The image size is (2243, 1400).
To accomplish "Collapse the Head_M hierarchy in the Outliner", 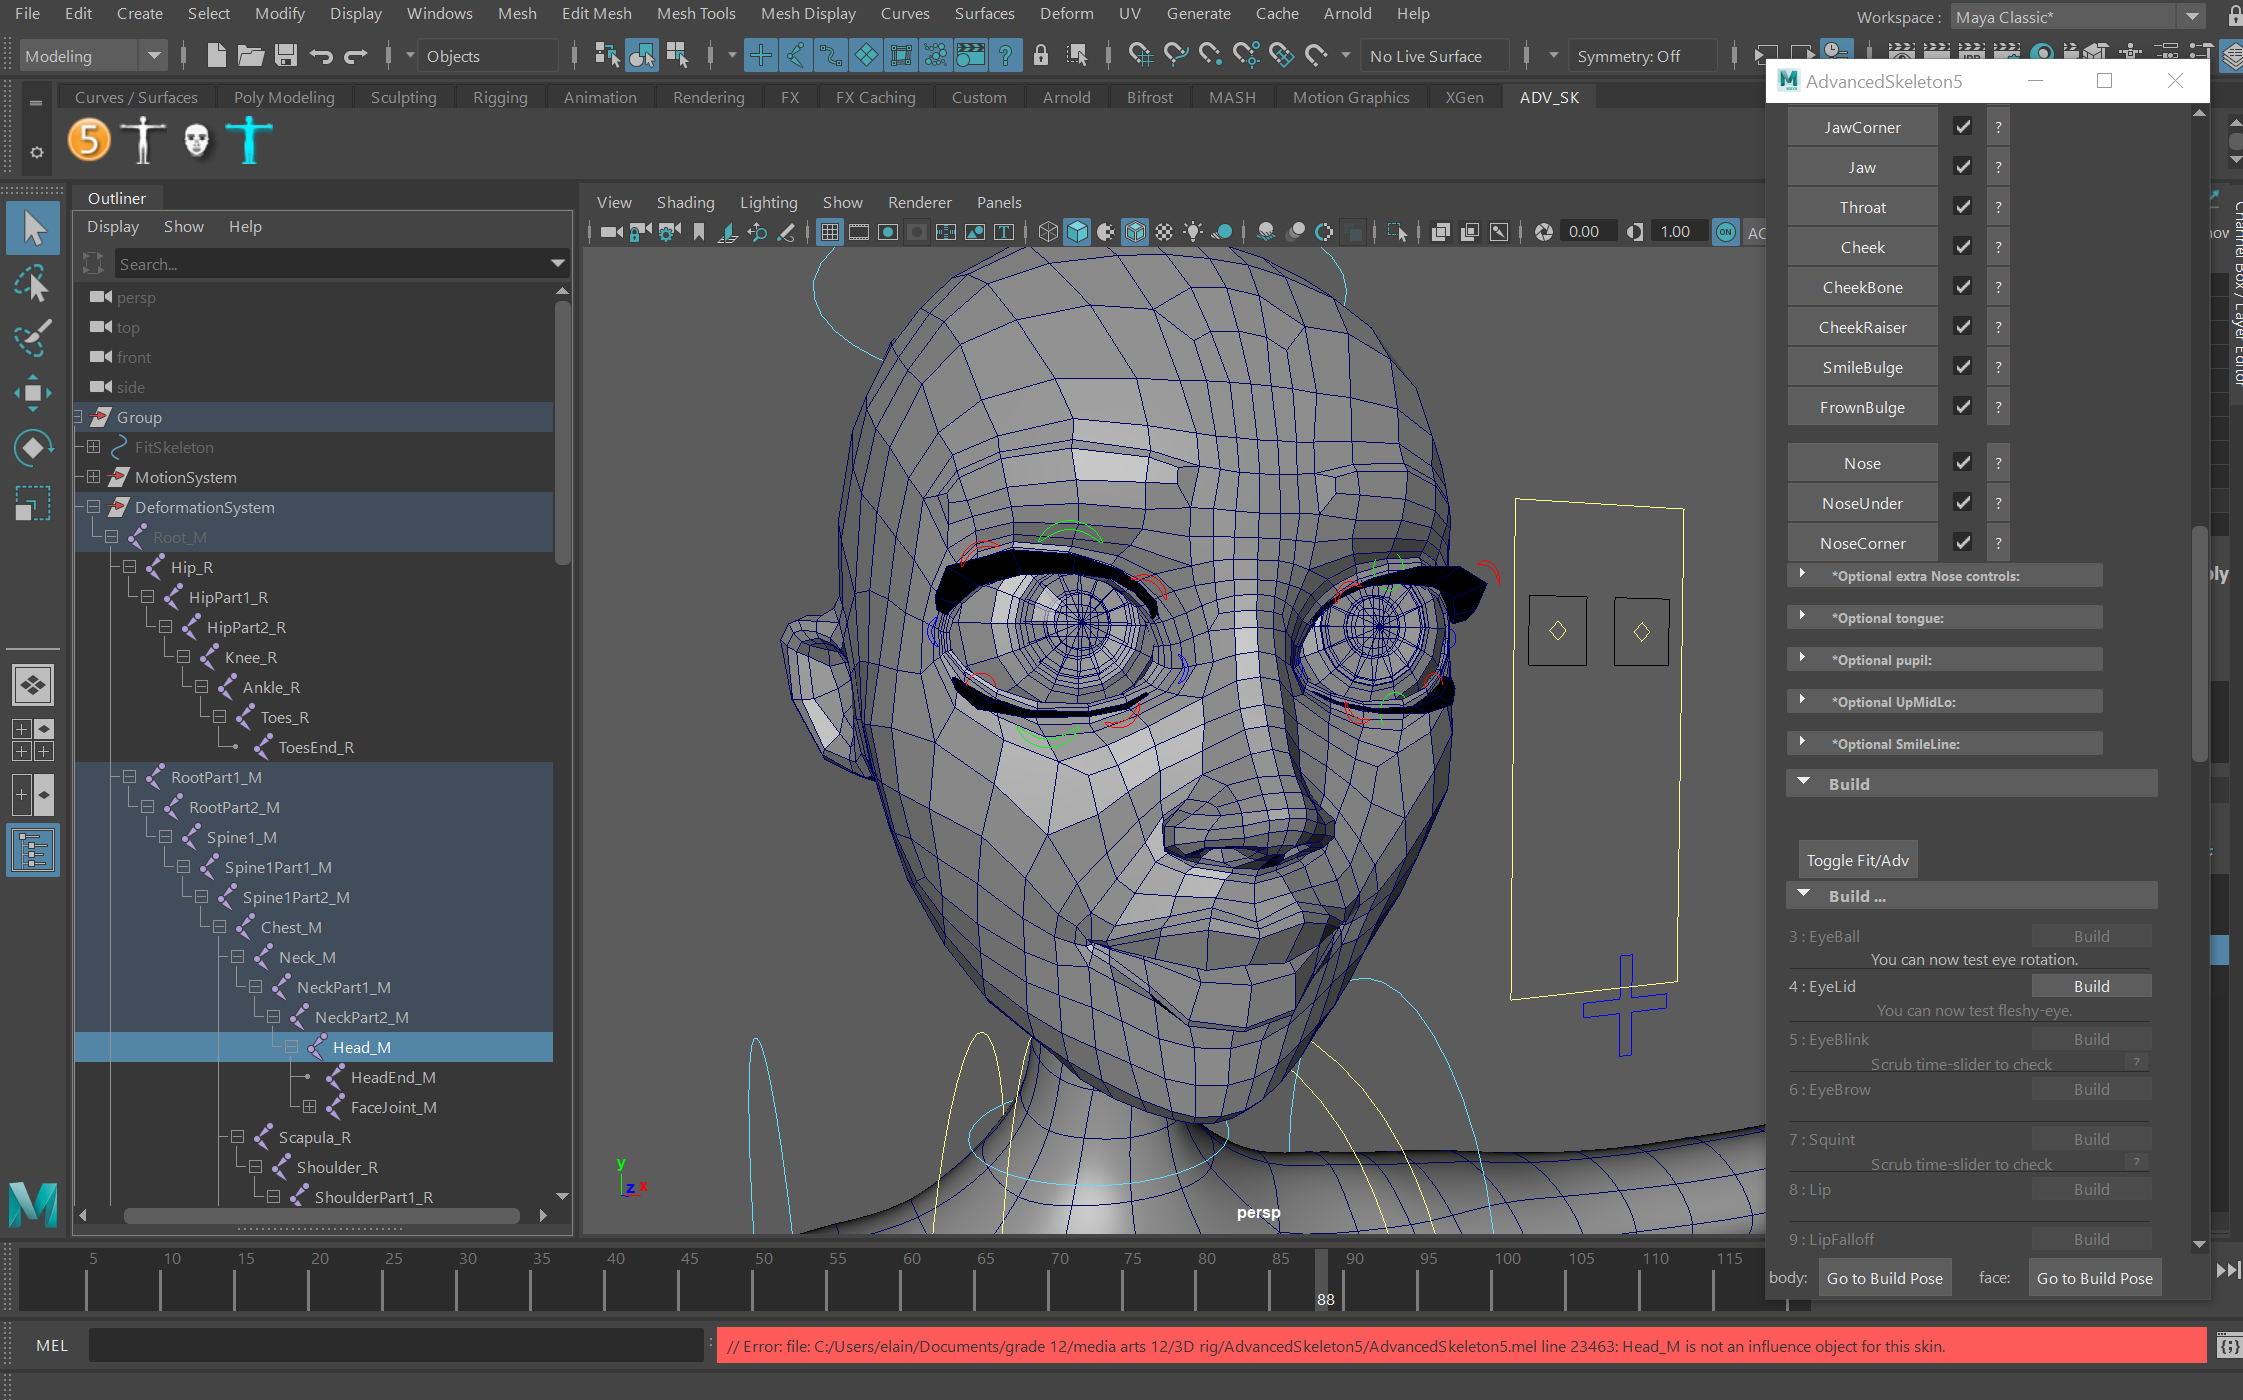I will coord(291,1046).
